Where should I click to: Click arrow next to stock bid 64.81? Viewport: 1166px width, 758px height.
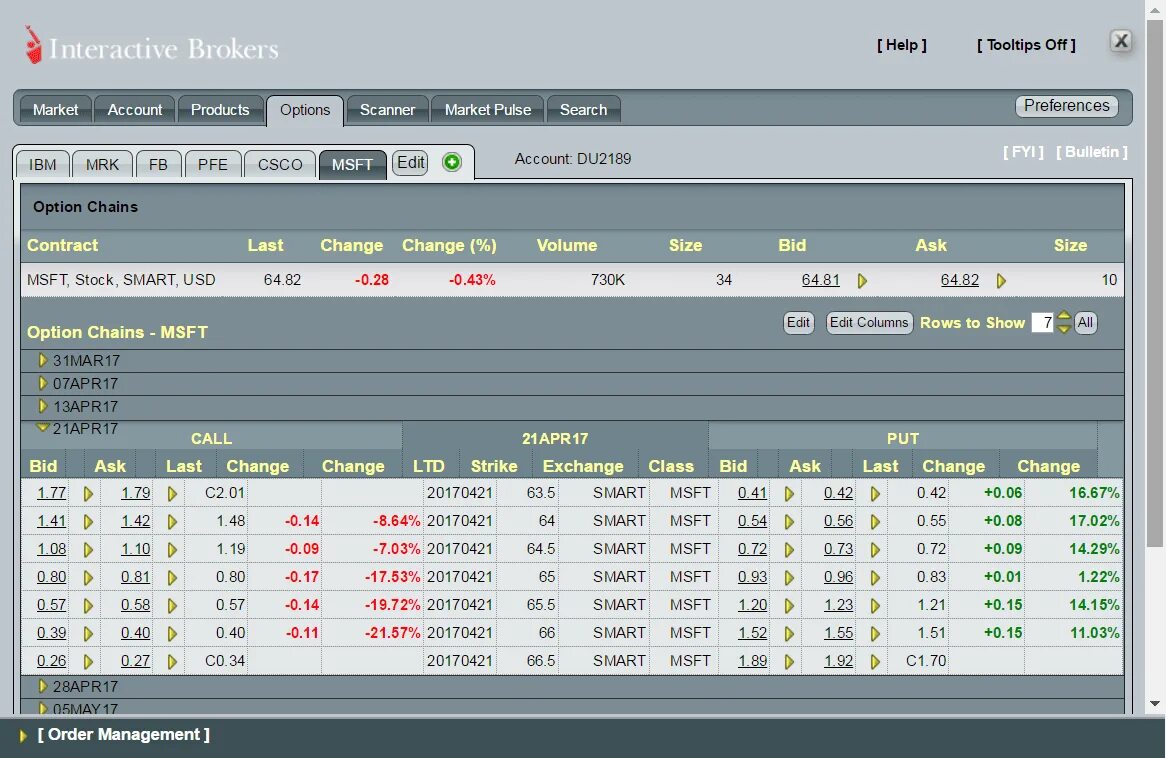tap(863, 281)
